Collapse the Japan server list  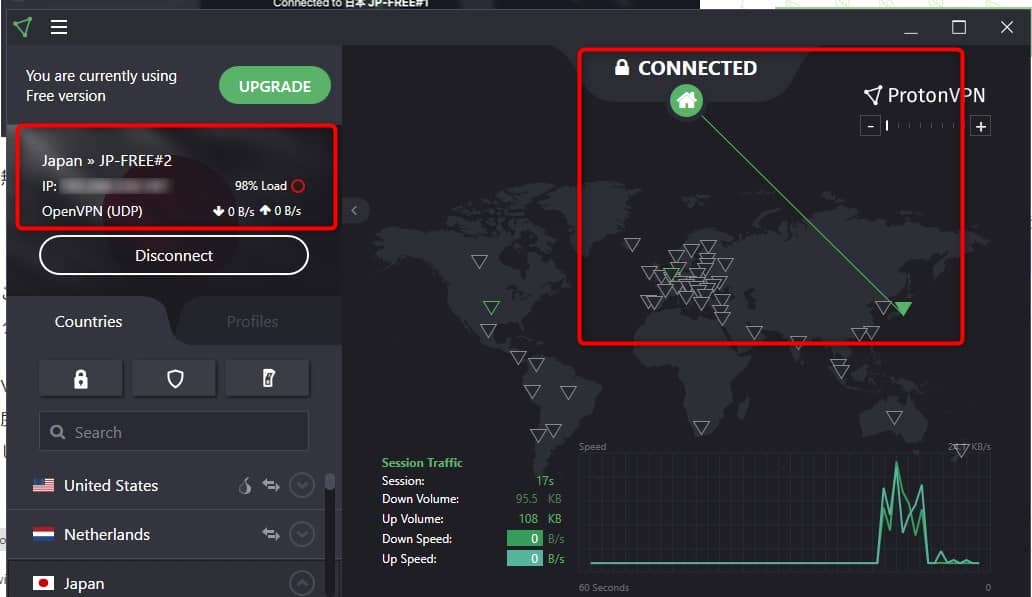click(301, 583)
